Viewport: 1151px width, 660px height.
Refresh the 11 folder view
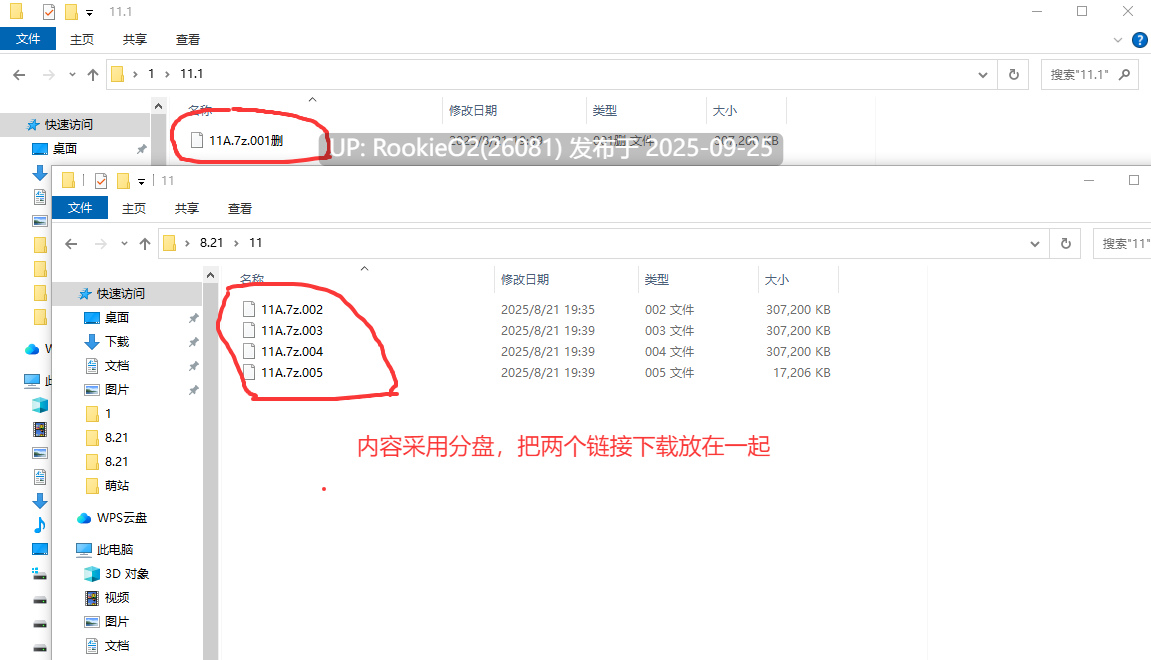click(1066, 244)
